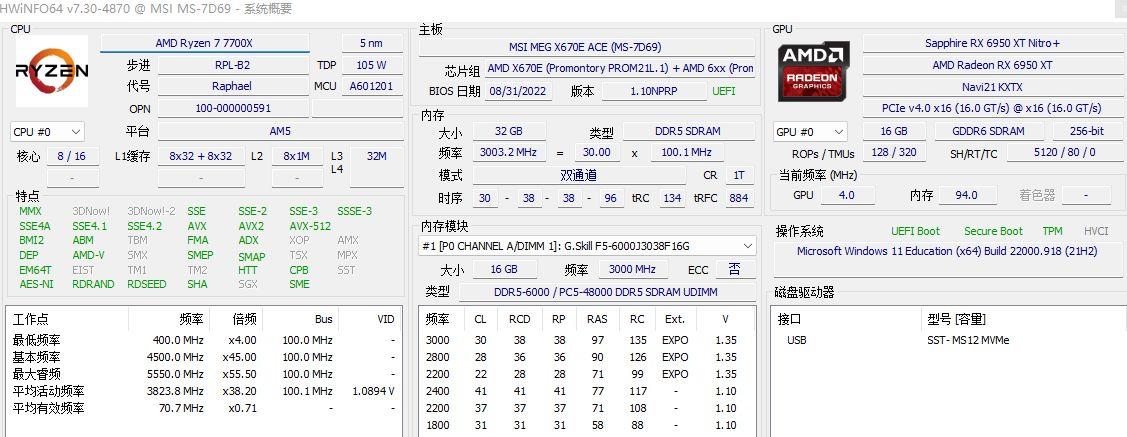Select the 3000 MHz EXPO timing row
The image size is (1127, 437).
tap(586, 340)
